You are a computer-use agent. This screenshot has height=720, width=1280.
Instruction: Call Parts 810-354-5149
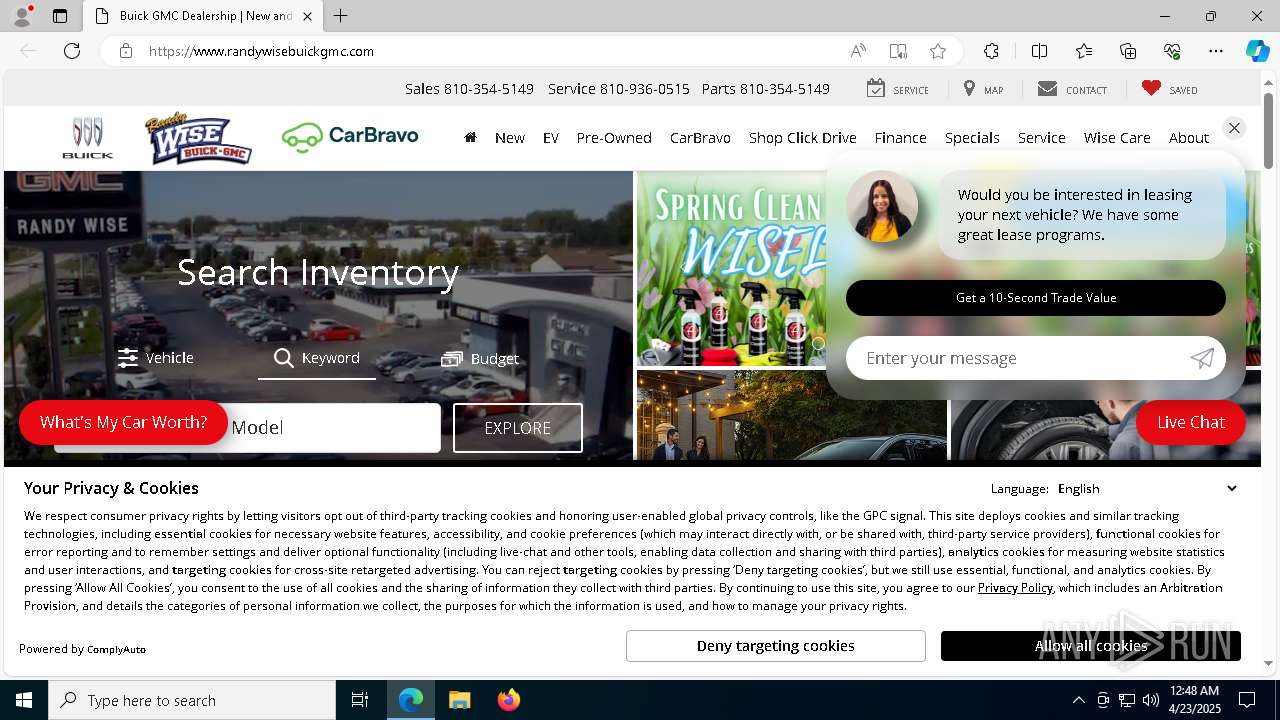(766, 89)
